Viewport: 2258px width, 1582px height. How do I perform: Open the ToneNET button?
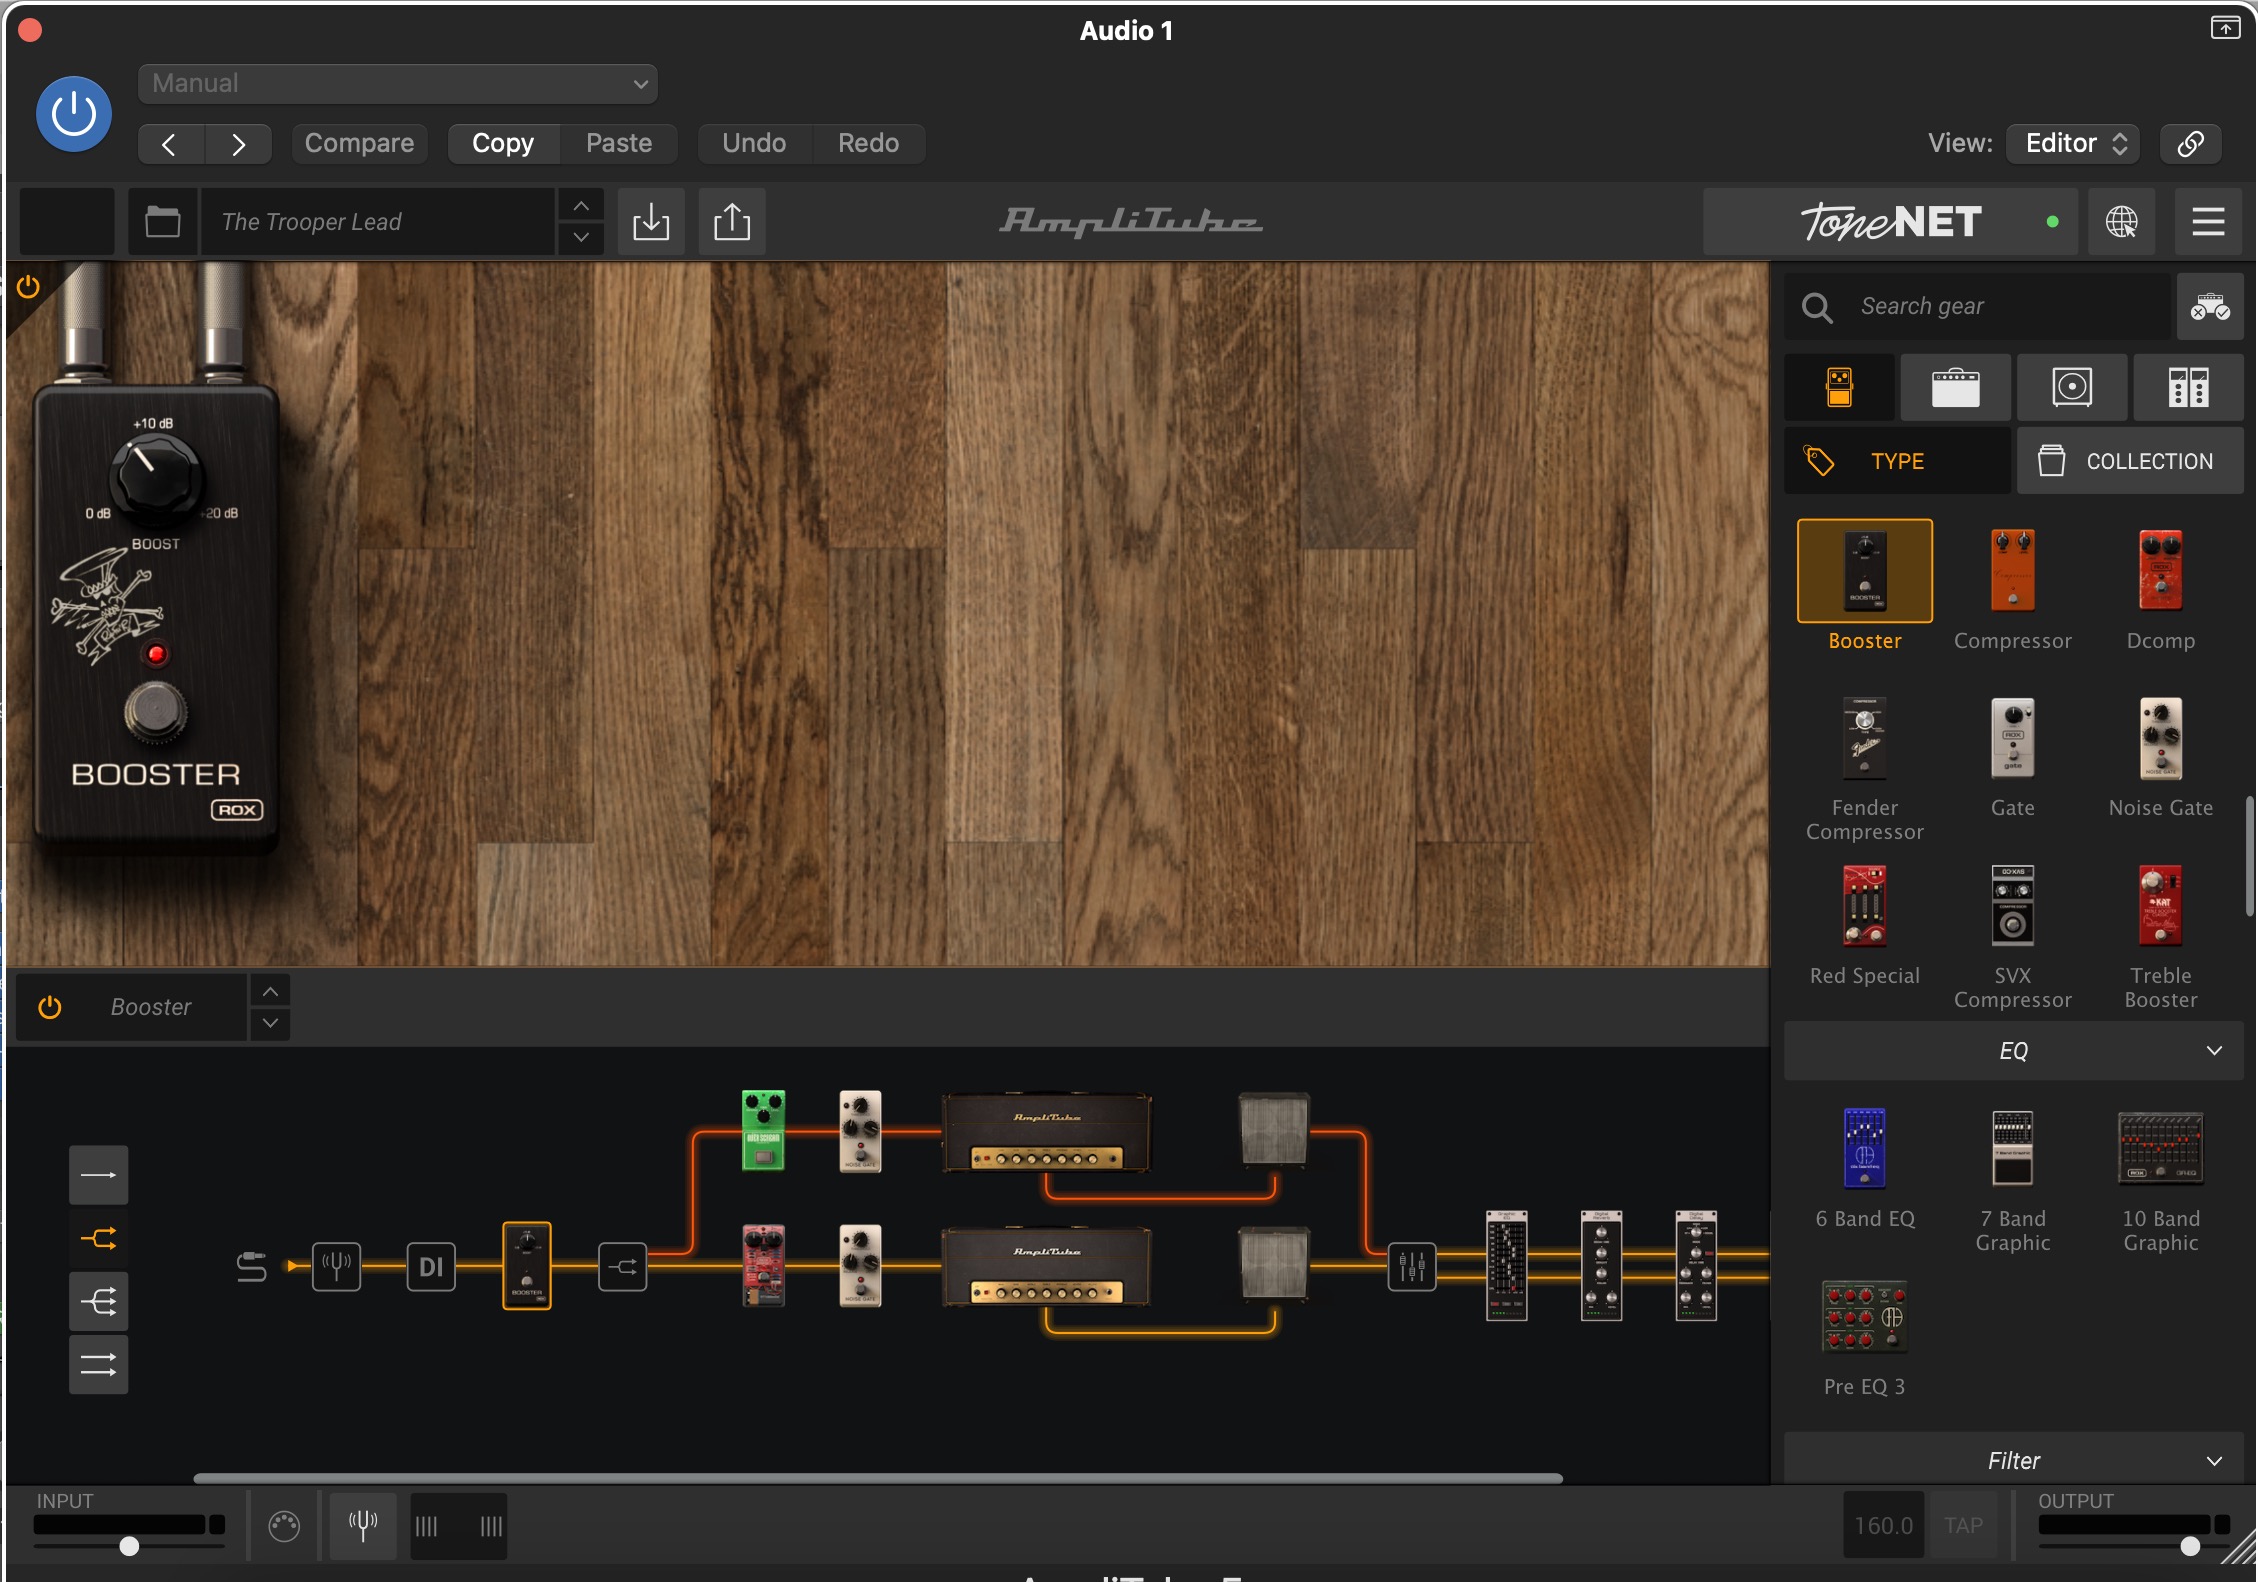click(1890, 222)
